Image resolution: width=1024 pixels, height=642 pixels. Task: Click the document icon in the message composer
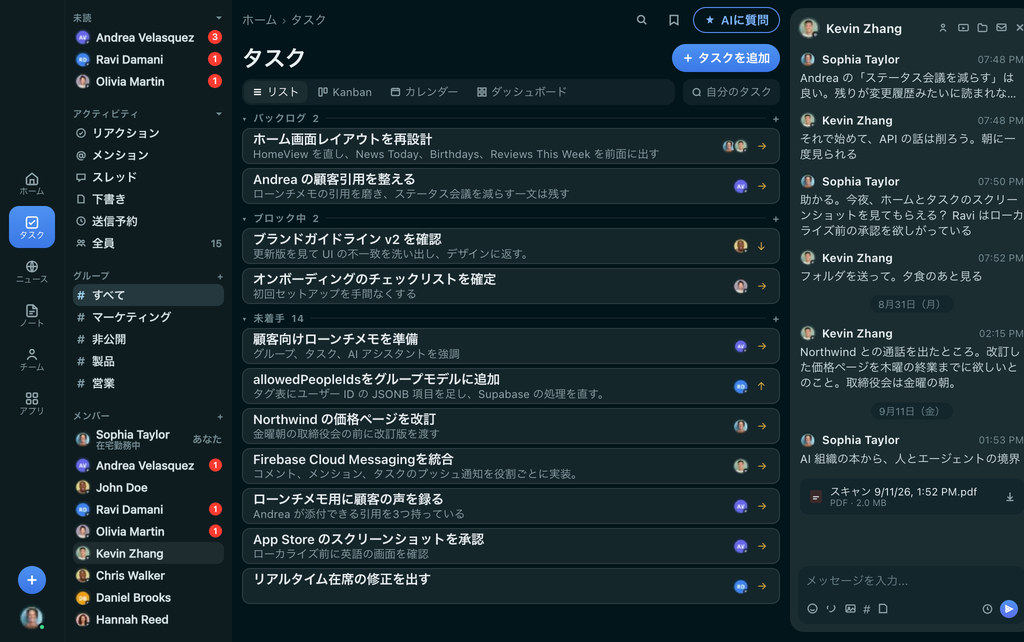(x=883, y=609)
